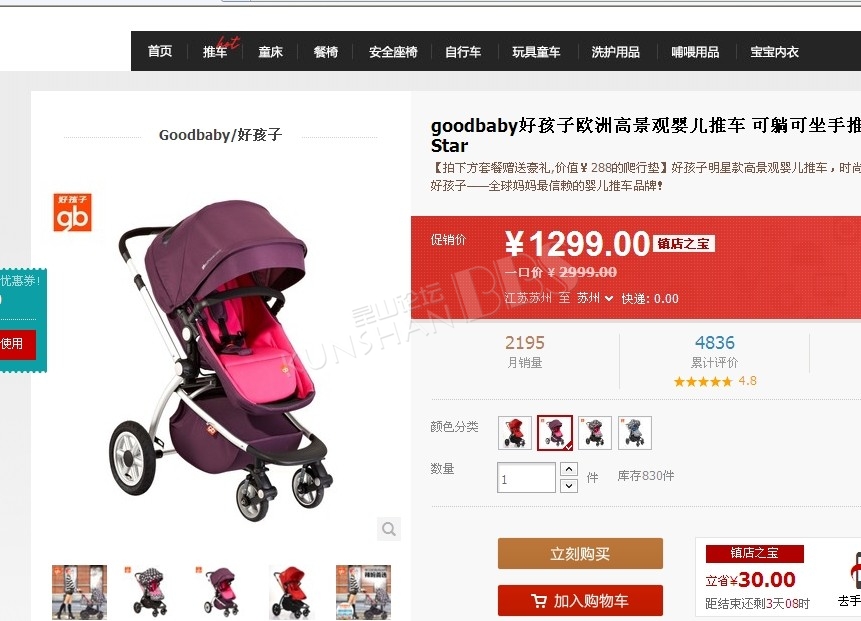
Task: Click the orange gb brand logo
Action: click(72, 212)
